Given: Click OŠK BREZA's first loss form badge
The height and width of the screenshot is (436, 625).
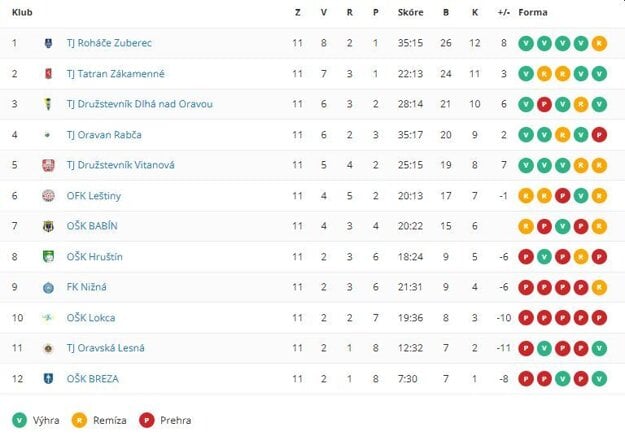Looking at the screenshot, I should (526, 379).
